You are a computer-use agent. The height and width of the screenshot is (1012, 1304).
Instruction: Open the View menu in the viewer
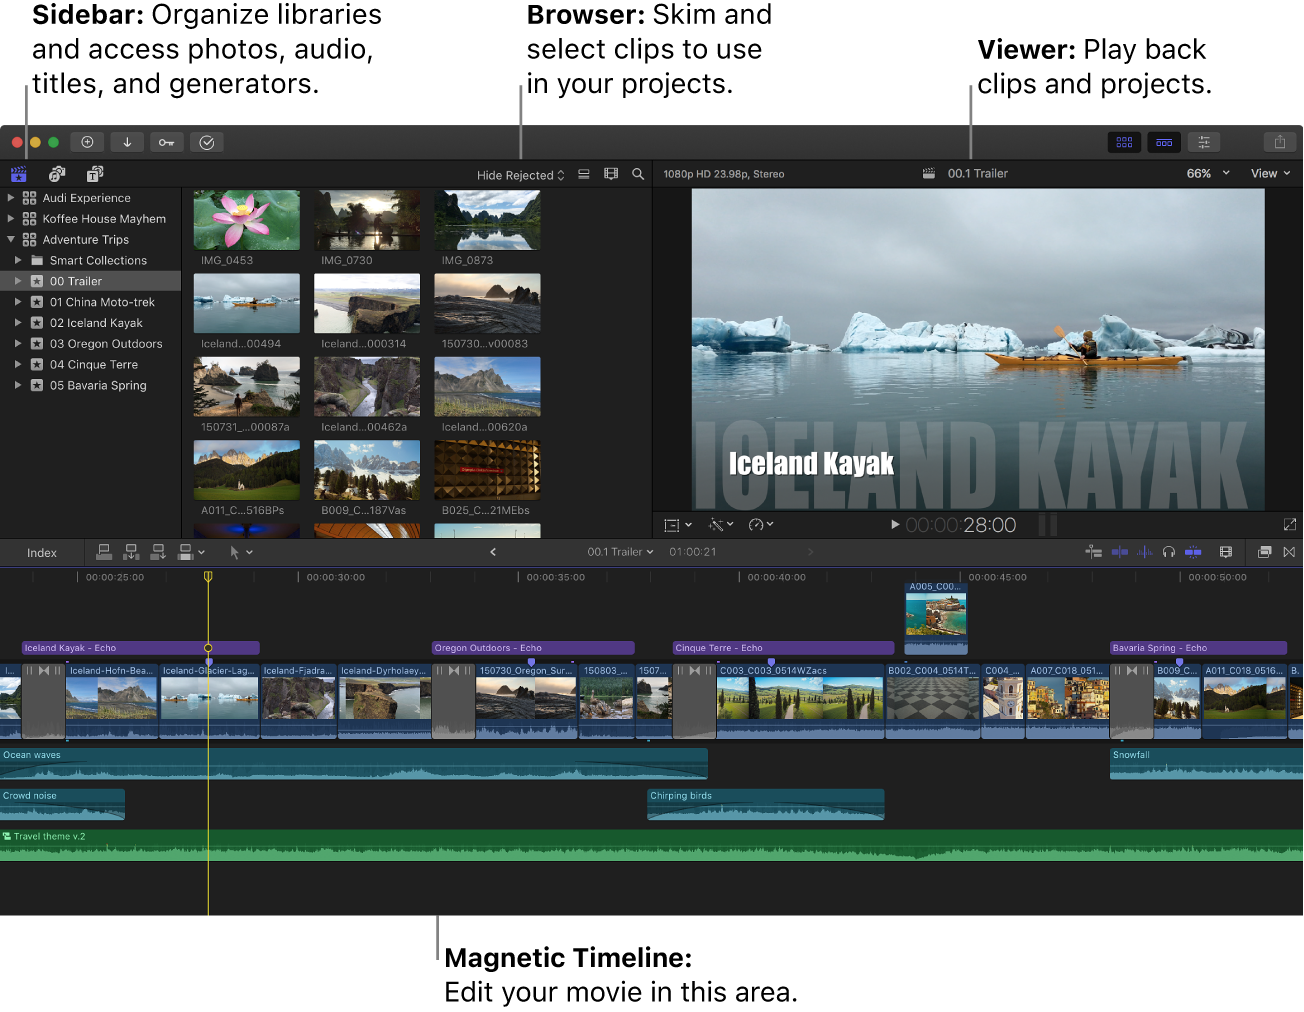click(x=1269, y=173)
